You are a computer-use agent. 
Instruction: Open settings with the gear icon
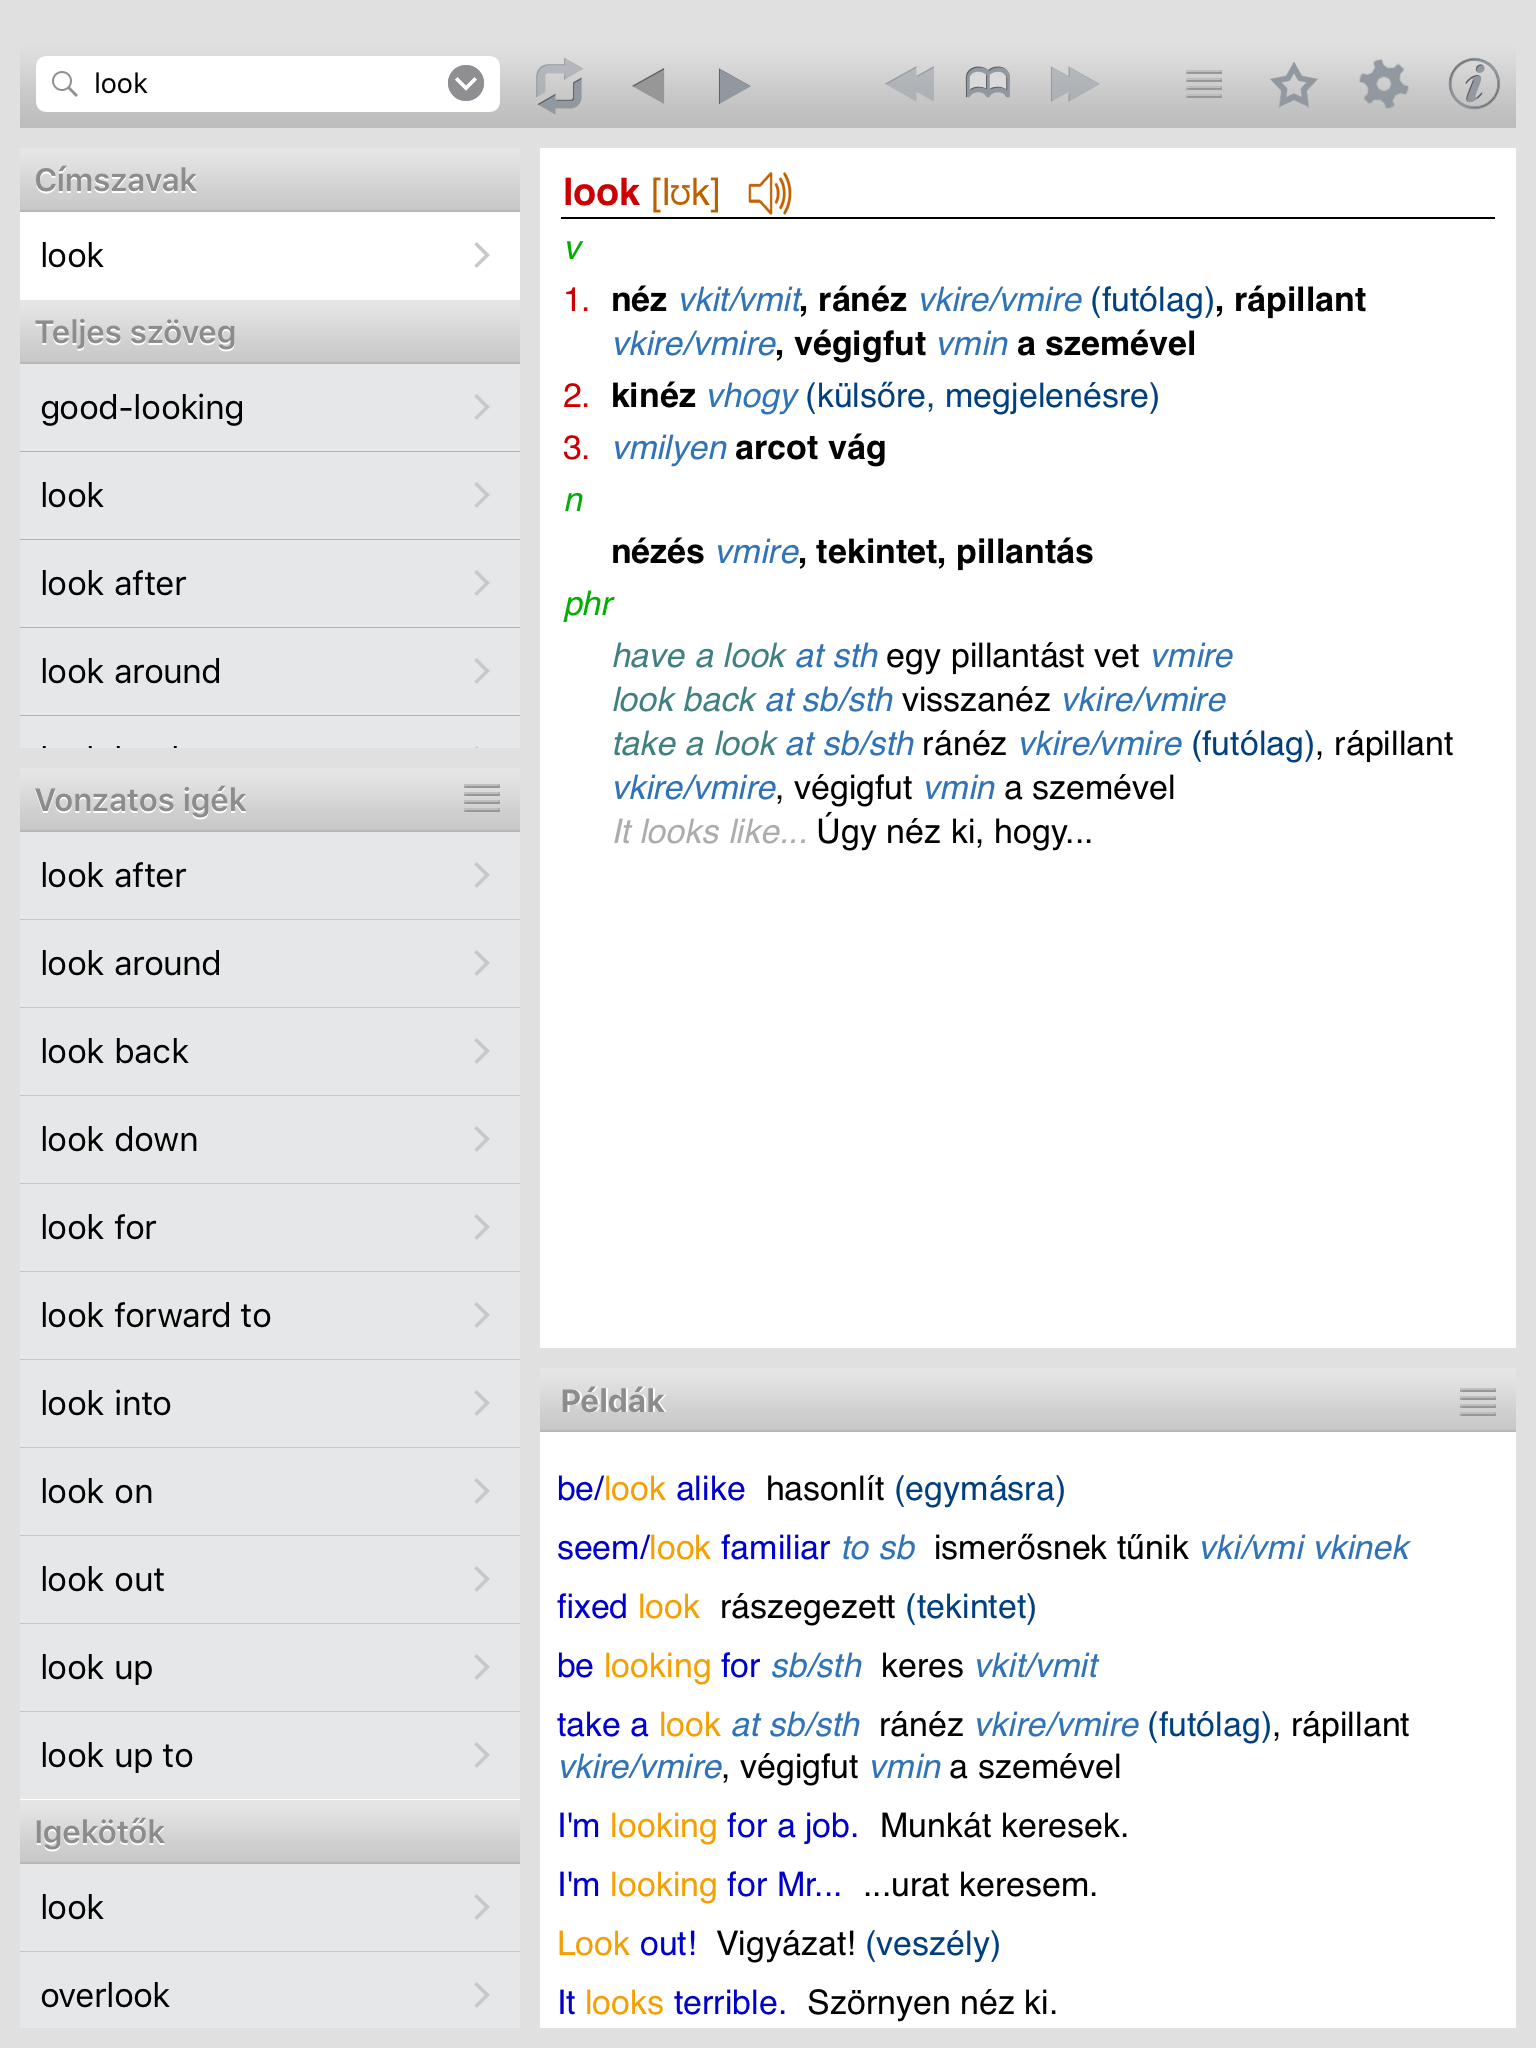click(1383, 84)
